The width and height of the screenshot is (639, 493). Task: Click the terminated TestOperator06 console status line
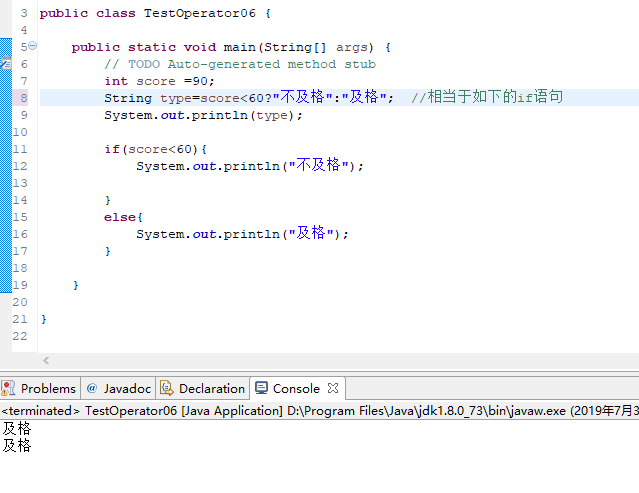pyautogui.click(x=320, y=411)
